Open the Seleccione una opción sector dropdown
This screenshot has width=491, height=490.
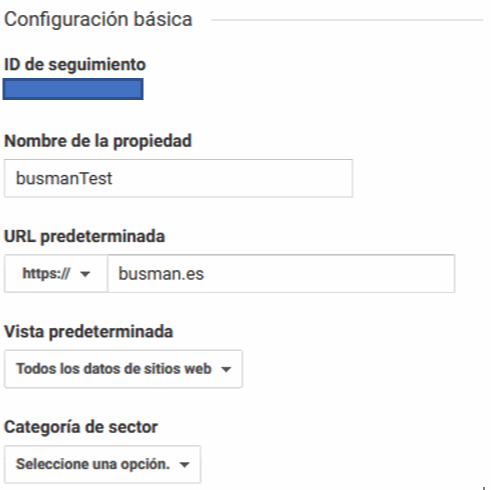coord(102,464)
